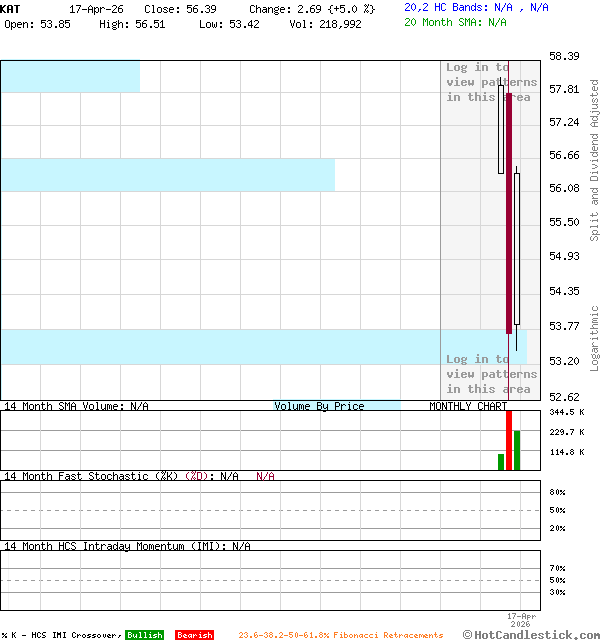
Task: Click the shortest green volume bar
Action: point(501,462)
